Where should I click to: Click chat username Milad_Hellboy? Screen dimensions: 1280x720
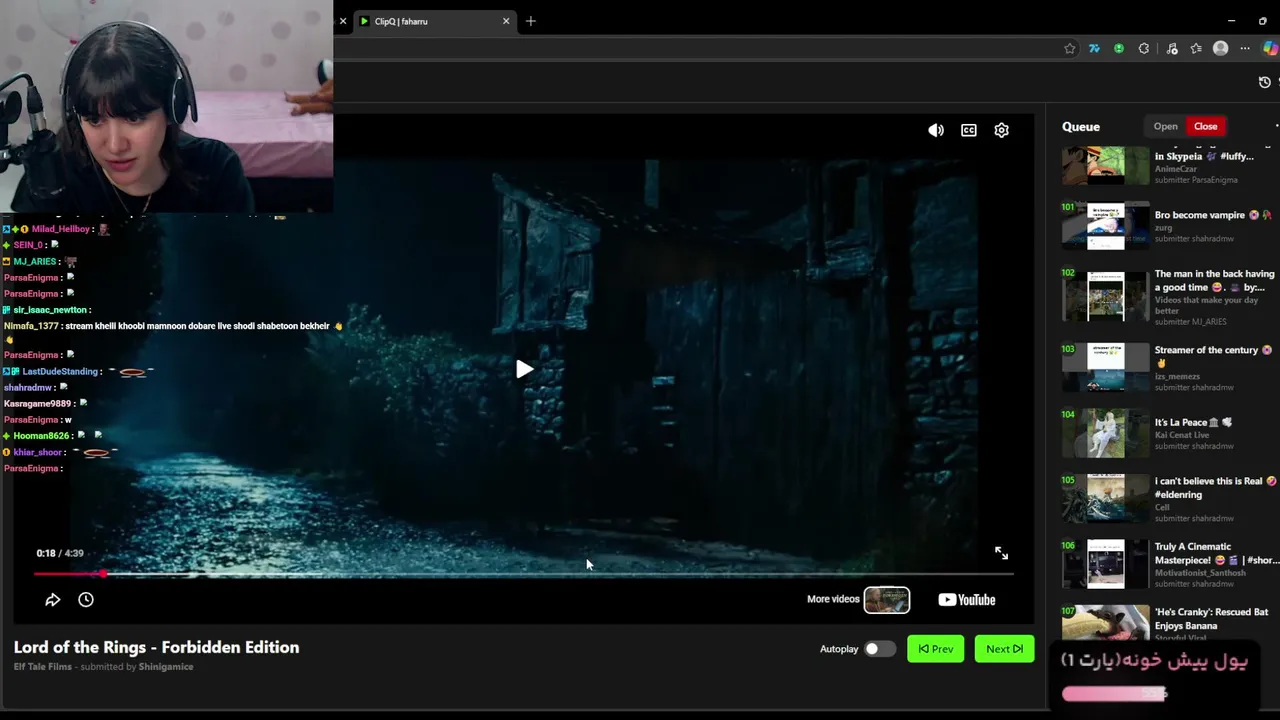[x=60, y=229]
